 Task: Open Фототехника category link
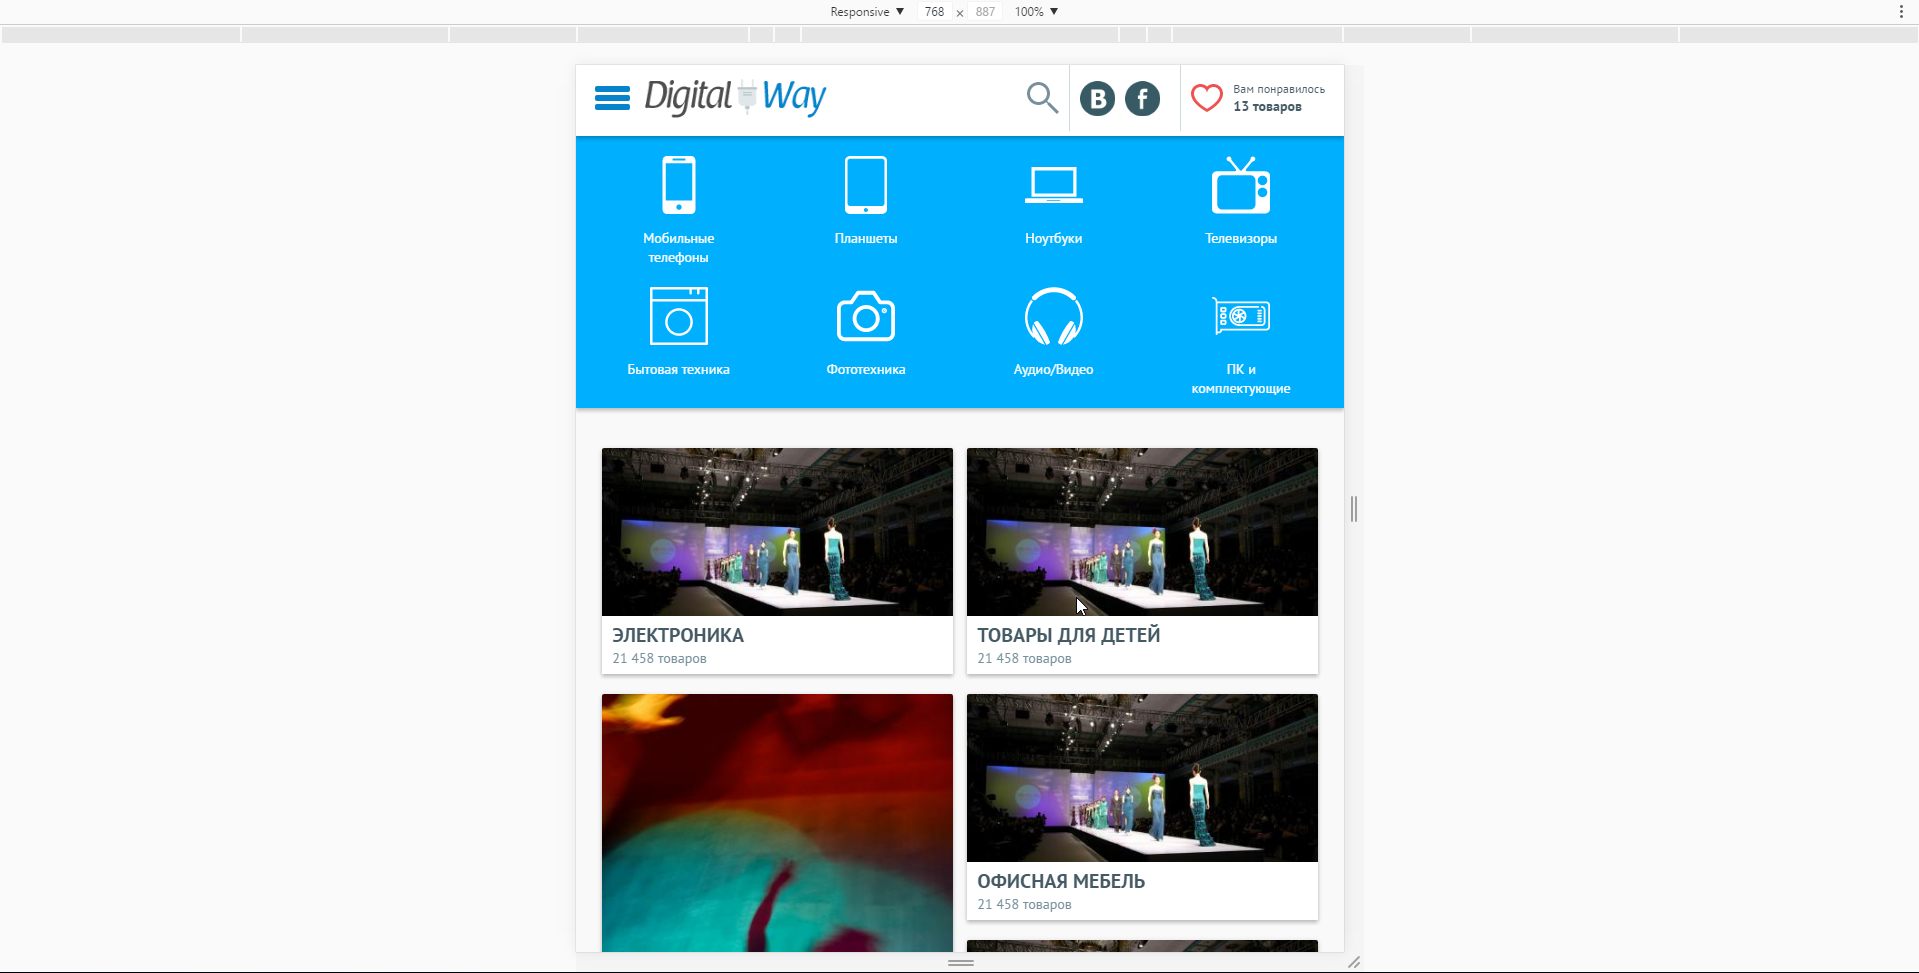[x=866, y=369]
